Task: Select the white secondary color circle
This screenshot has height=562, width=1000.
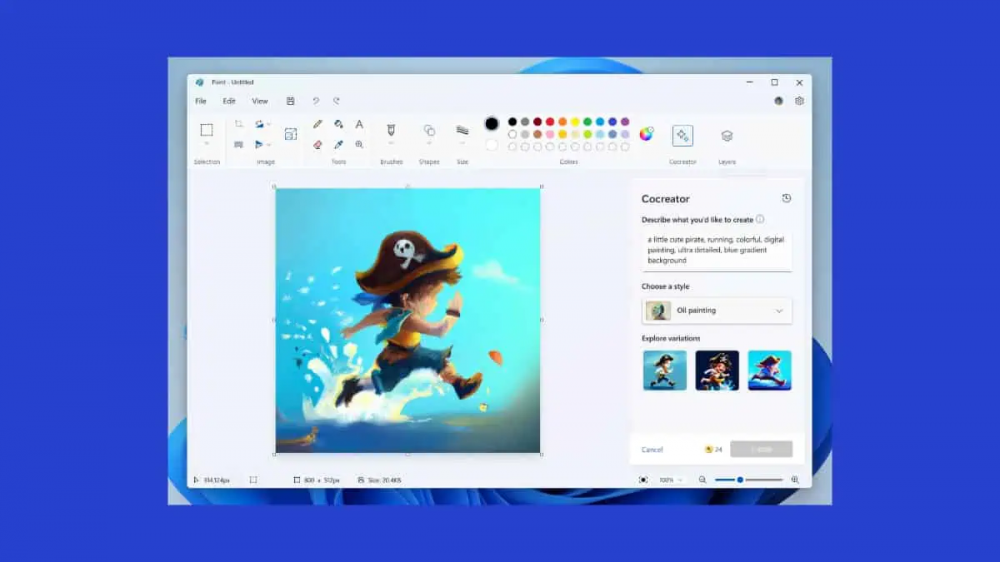Action: pyautogui.click(x=491, y=145)
